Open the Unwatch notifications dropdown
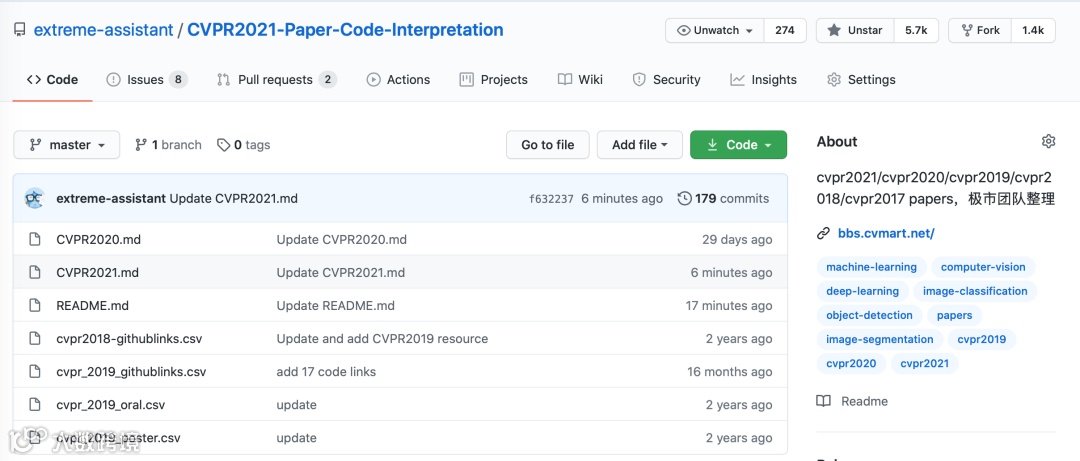Viewport: 1080px width, 461px height. (x=715, y=30)
